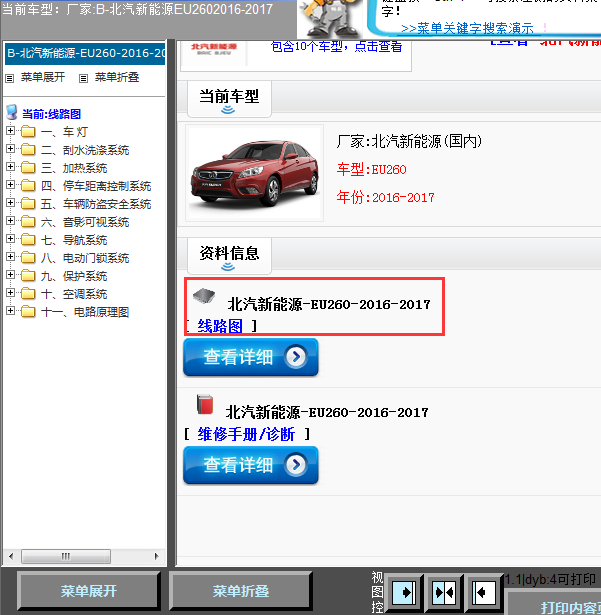The width and height of the screenshot is (601, 615).
Task: Click 菜单折叠 text link in sidebar
Action: [x=117, y=77]
